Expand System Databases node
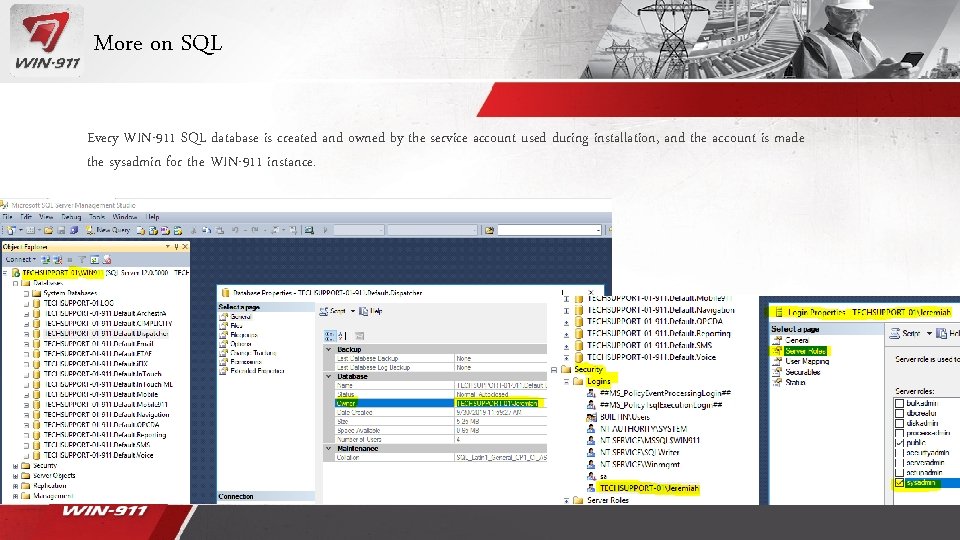 pos(26,293)
